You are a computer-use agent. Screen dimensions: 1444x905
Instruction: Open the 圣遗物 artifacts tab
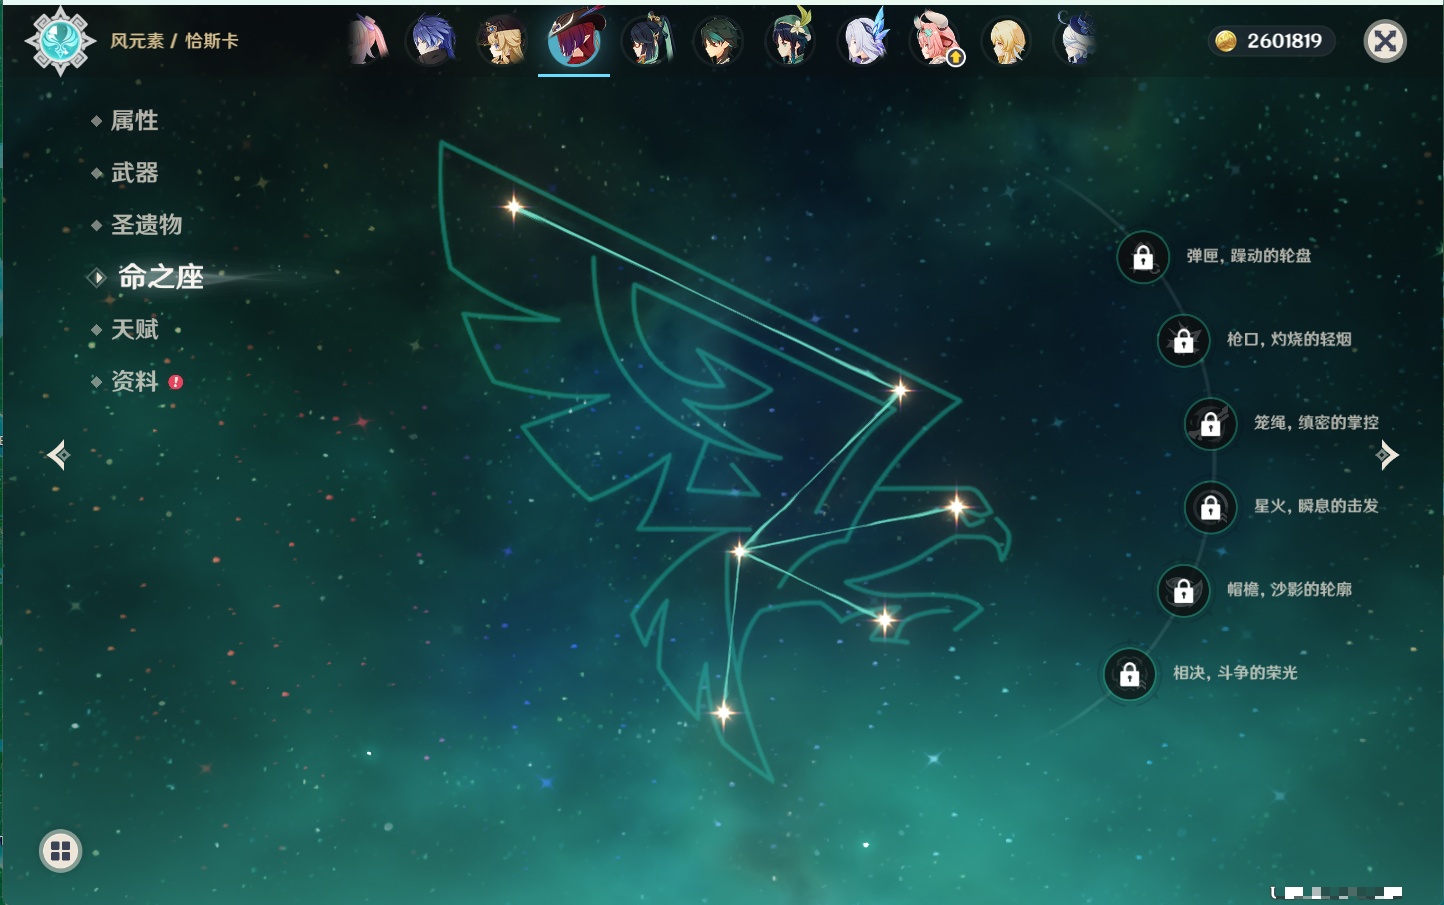tap(146, 225)
